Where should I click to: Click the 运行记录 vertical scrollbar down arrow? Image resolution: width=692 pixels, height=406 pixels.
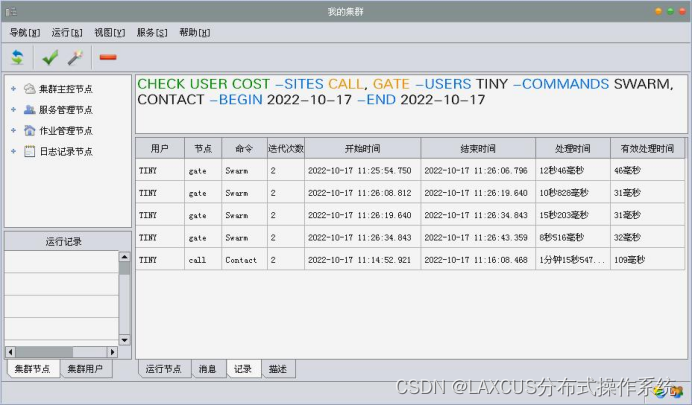(x=124, y=340)
